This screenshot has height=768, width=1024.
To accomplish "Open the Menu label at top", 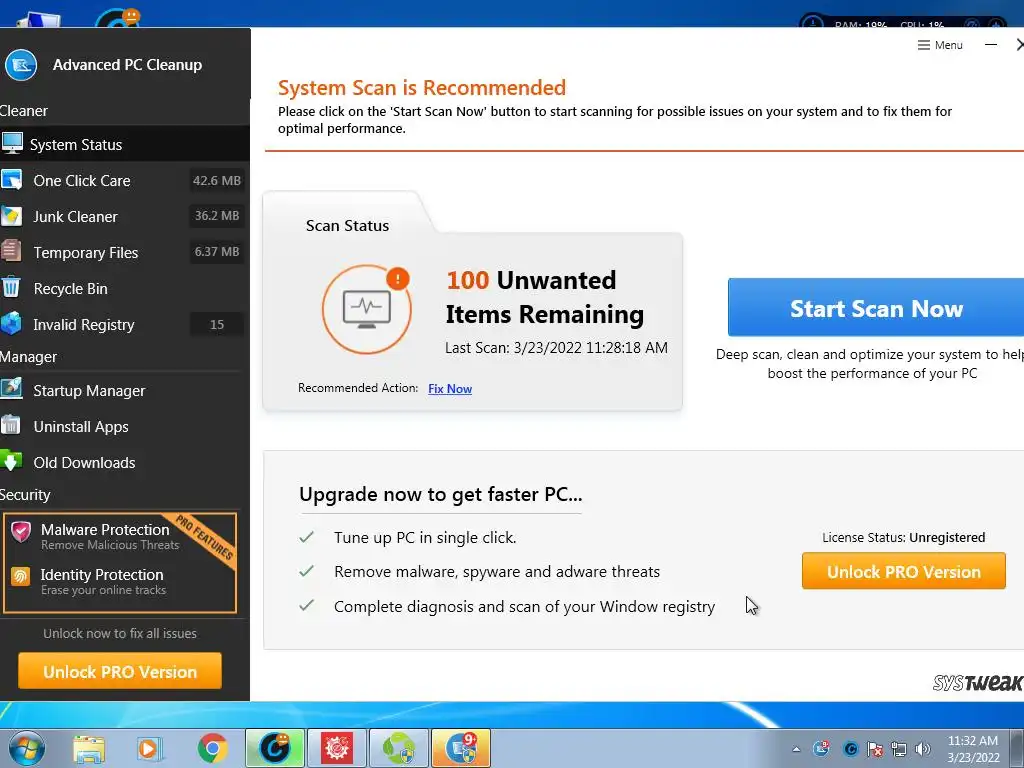I will pos(948,45).
